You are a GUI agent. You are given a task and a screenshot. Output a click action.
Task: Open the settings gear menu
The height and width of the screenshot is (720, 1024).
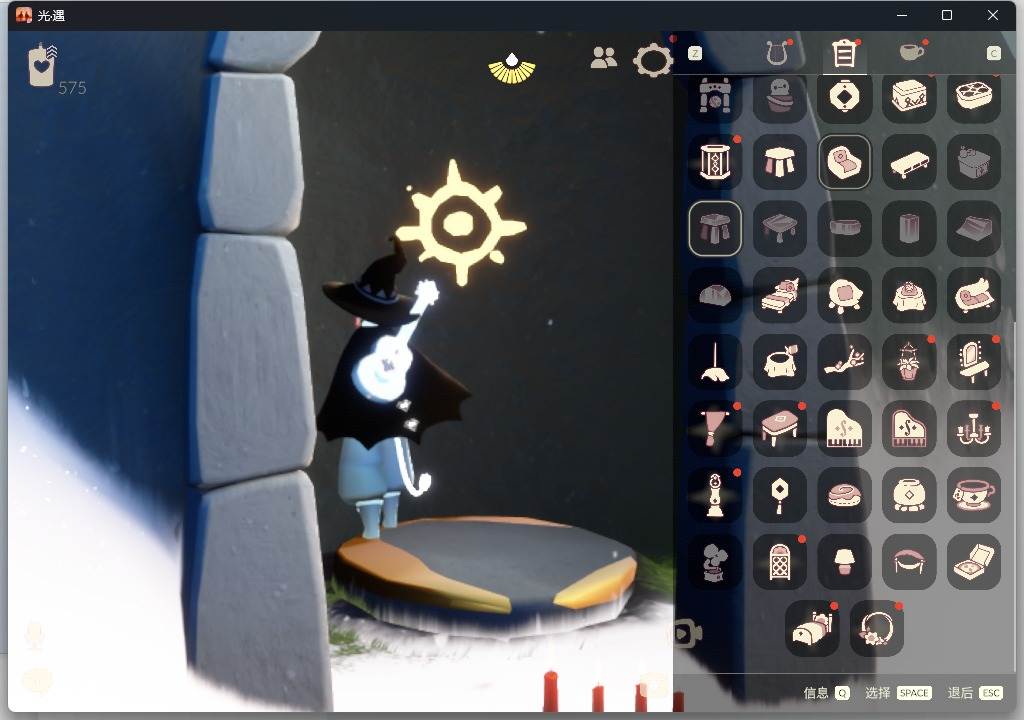point(653,60)
